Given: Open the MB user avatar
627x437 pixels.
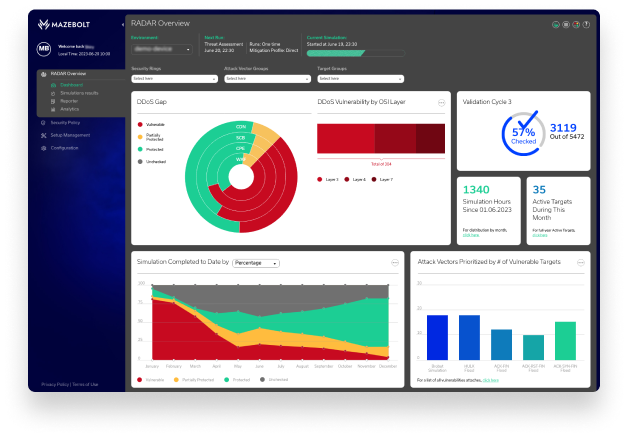Looking at the screenshot, I should click(x=44, y=47).
